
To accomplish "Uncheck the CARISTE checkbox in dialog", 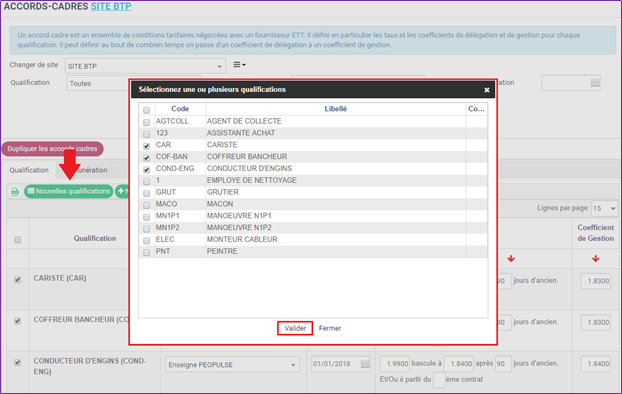I will (147, 146).
